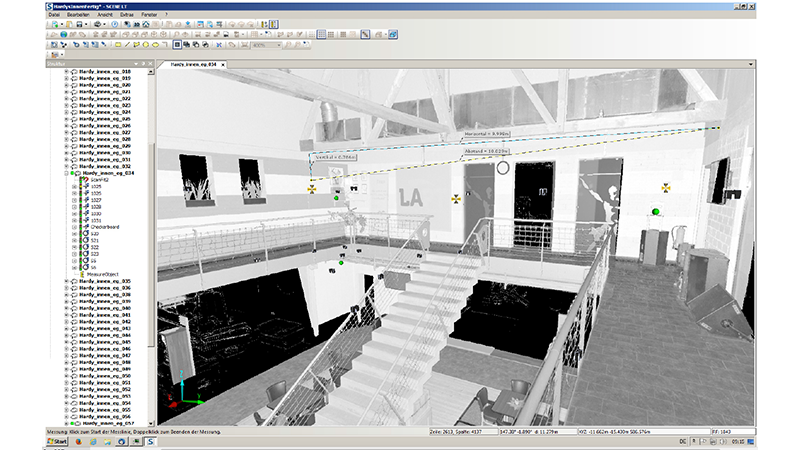This screenshot has height=450, width=800.
Task: Click the SCENE taskbar button
Action: coord(151,442)
